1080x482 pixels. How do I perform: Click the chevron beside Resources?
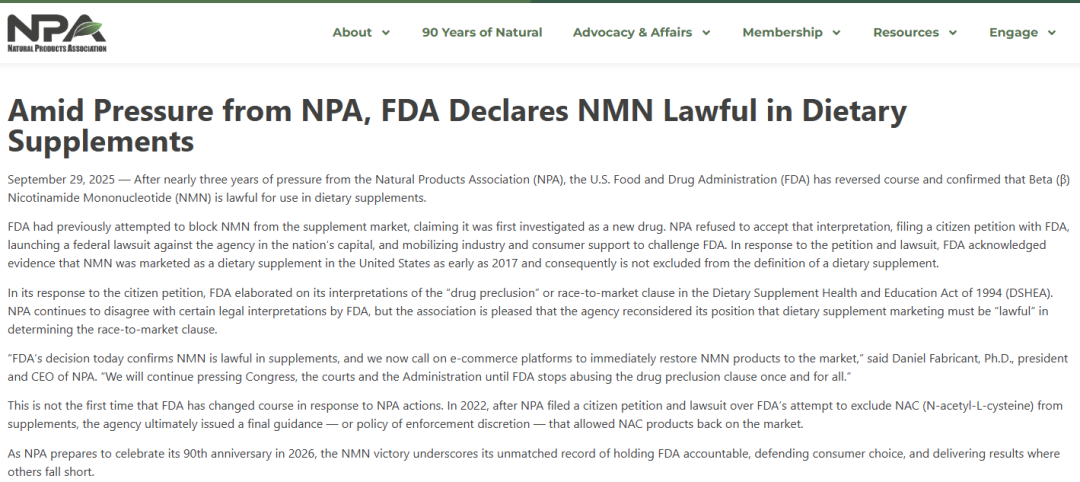[953, 33]
